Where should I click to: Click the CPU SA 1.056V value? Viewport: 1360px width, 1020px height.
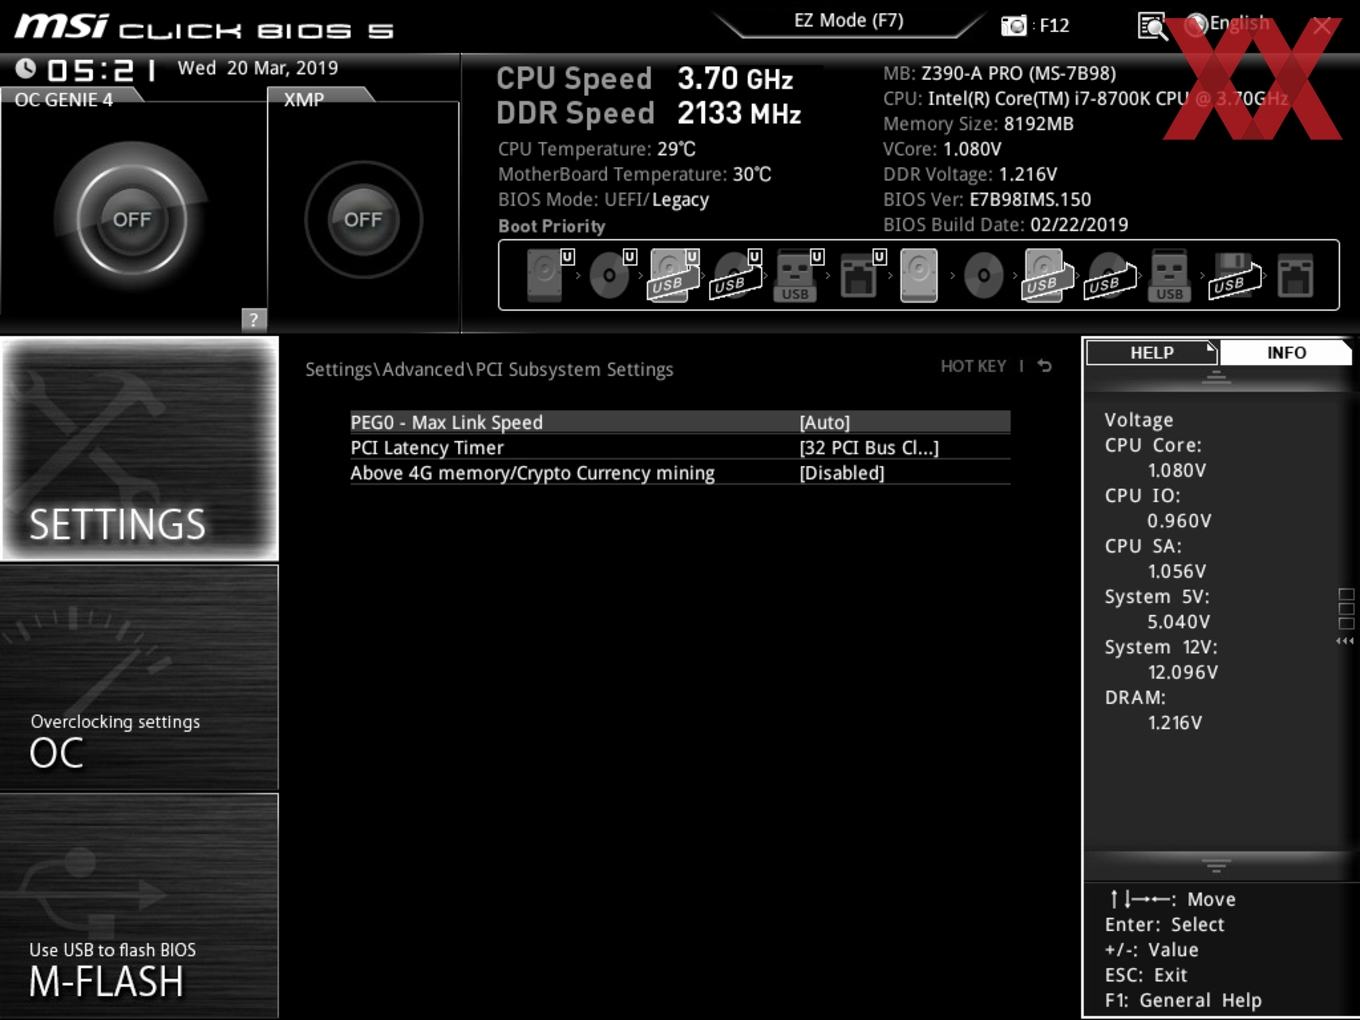(x=1177, y=571)
